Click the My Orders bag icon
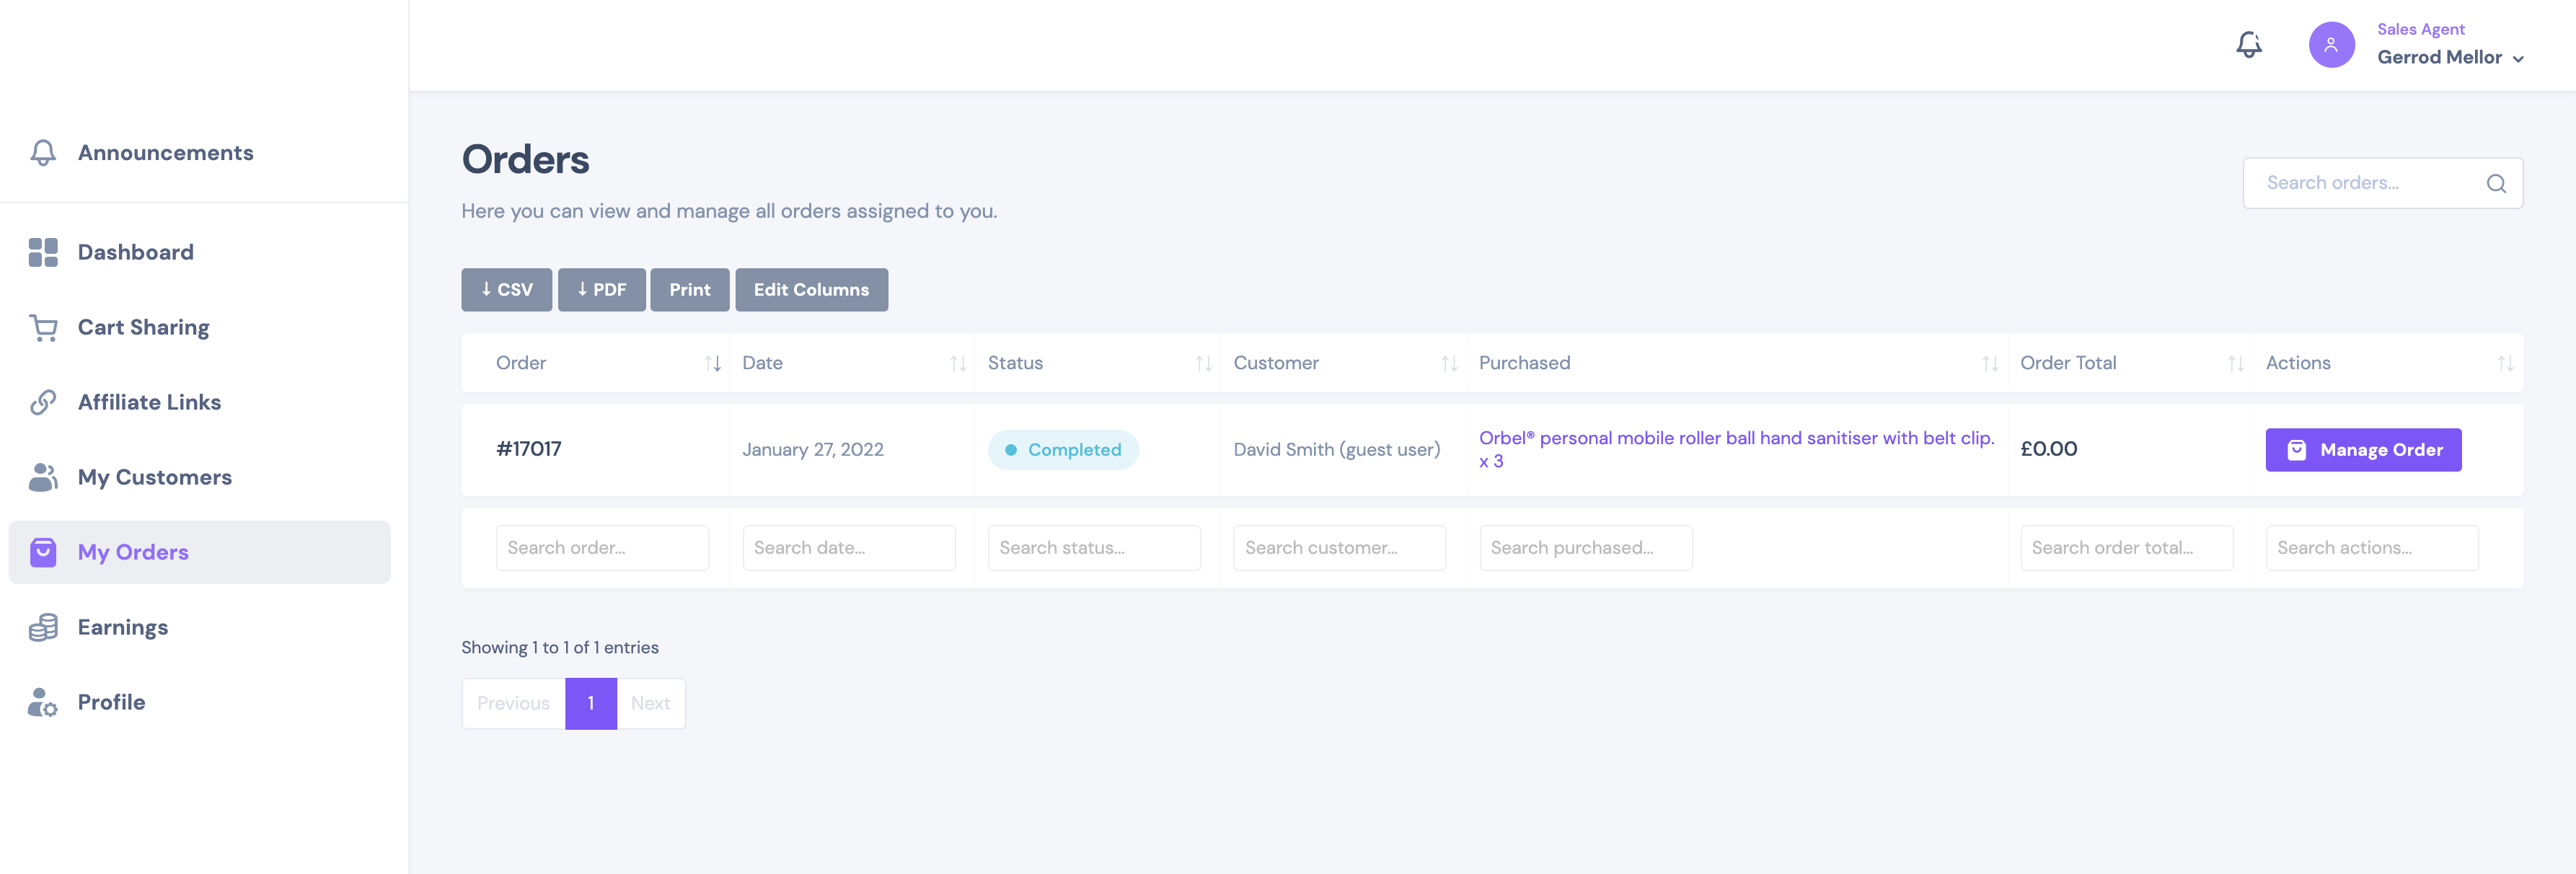2576x874 pixels. coord(43,552)
